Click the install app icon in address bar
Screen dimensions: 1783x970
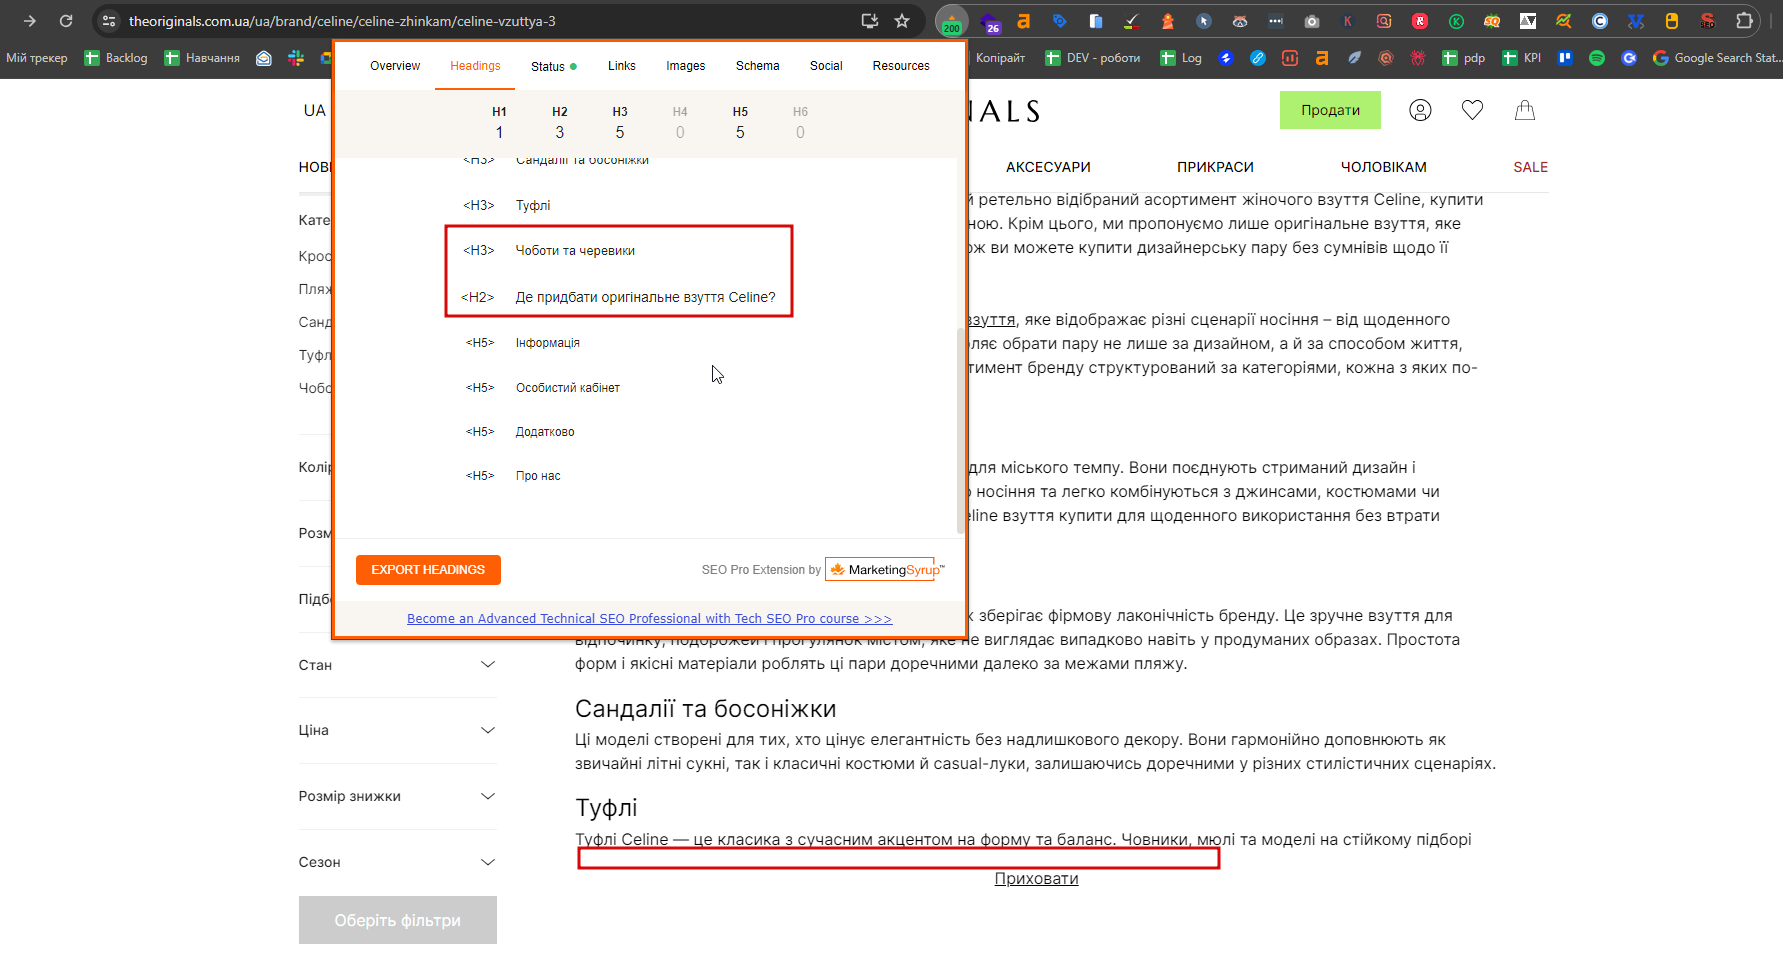tap(869, 21)
